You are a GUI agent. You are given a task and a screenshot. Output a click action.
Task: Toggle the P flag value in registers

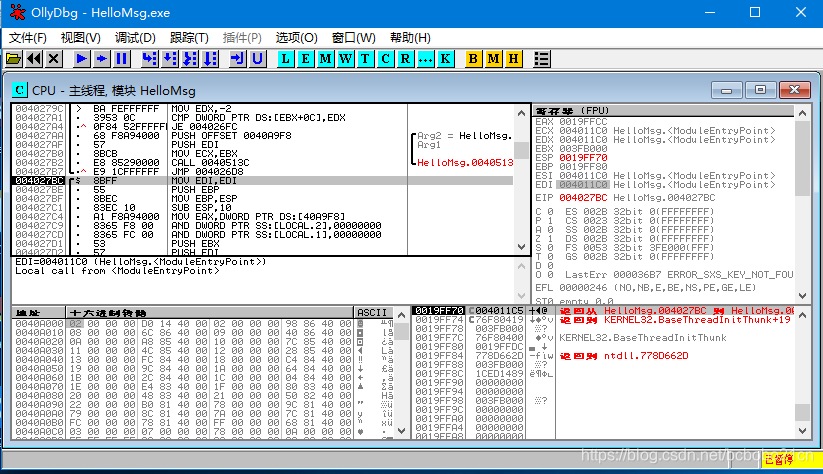(550, 220)
